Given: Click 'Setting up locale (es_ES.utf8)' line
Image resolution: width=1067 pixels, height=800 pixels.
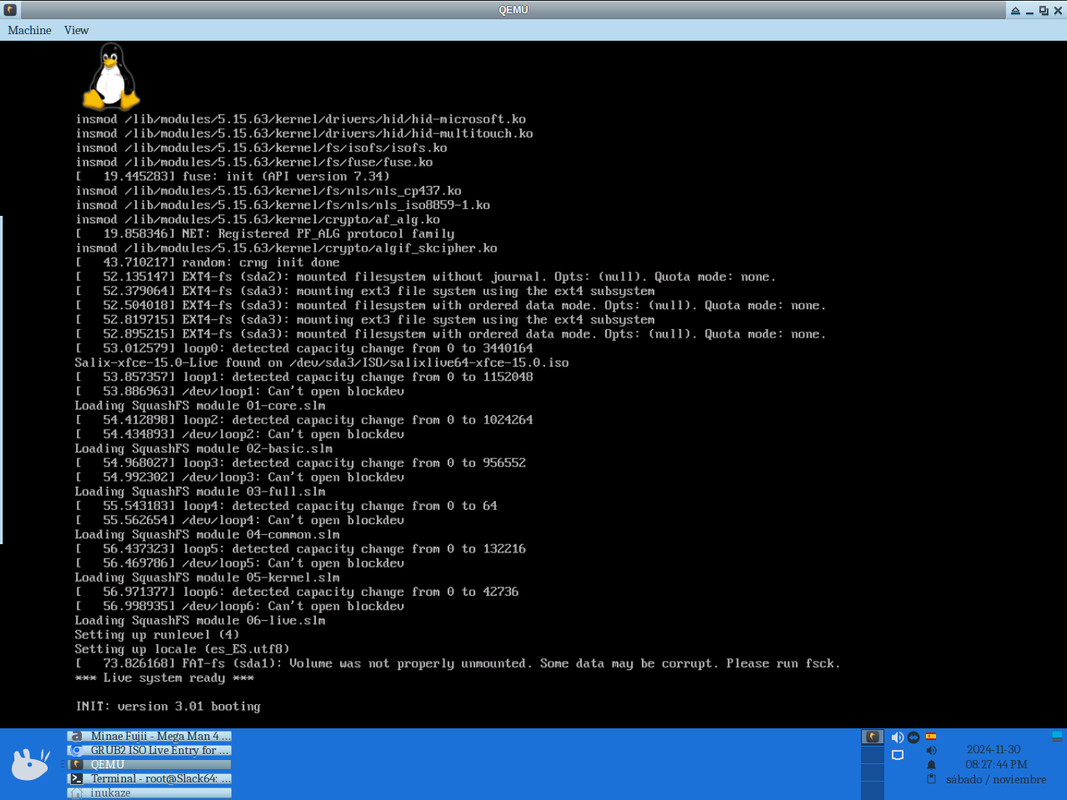Looking at the screenshot, I should (x=182, y=649).
